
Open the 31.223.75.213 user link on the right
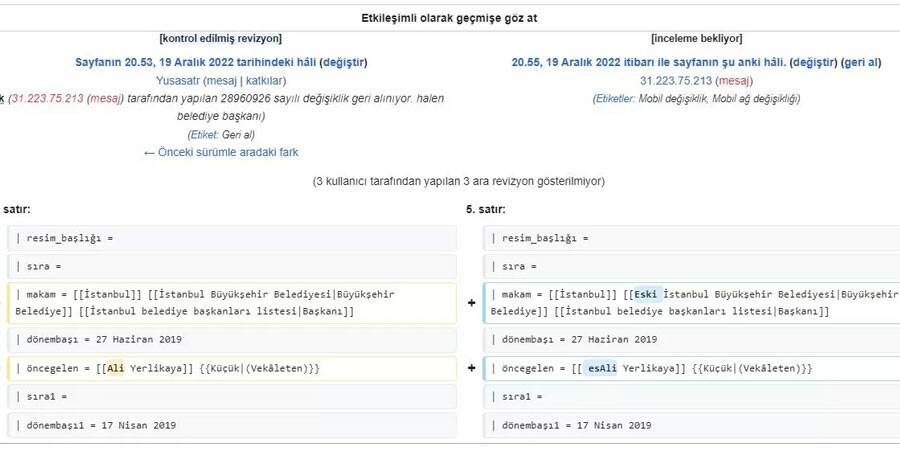pyautogui.click(x=676, y=80)
